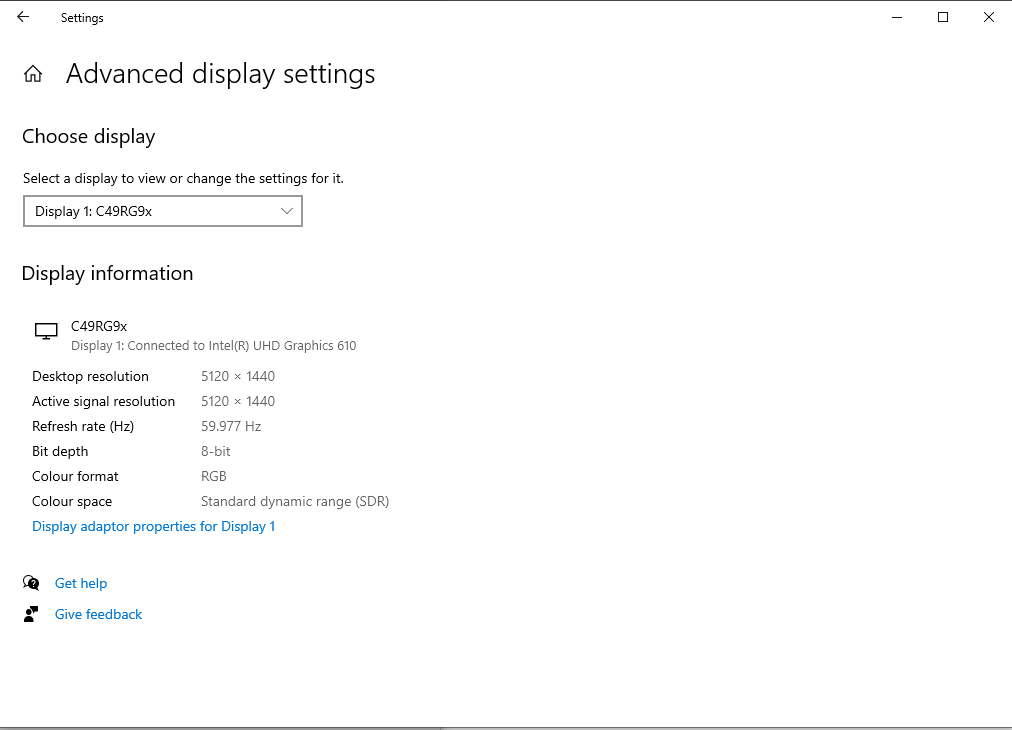Navigate back using the back arrow
The image size is (1012, 730).
pos(22,17)
